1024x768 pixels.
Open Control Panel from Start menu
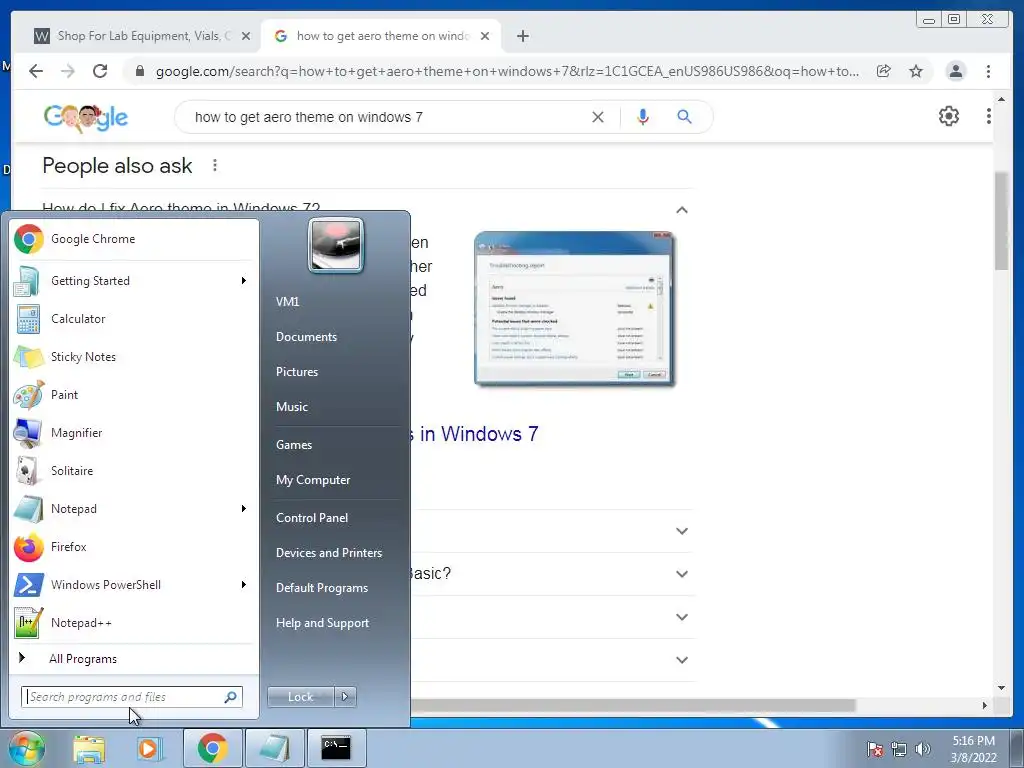tap(312, 518)
